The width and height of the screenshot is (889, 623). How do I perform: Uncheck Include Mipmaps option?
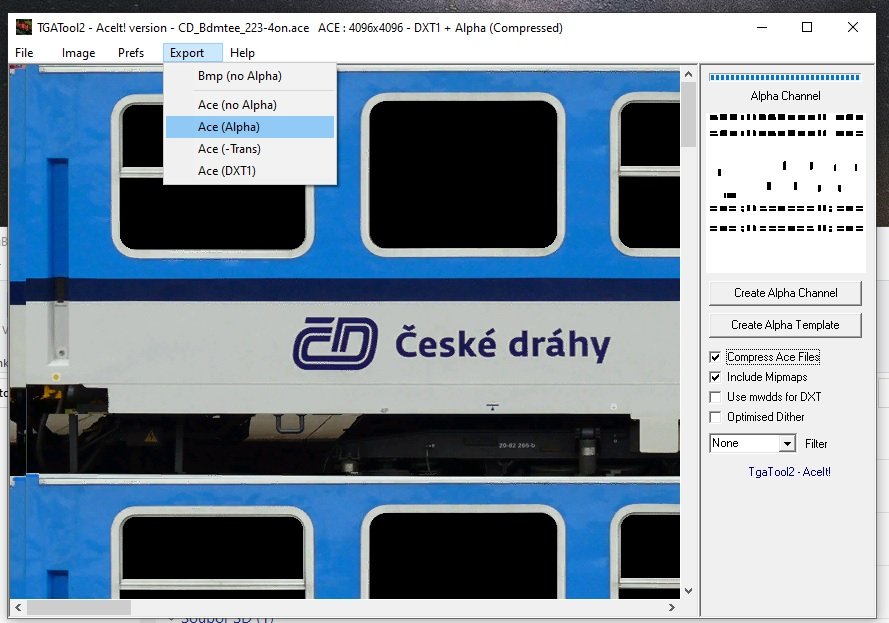[715, 377]
